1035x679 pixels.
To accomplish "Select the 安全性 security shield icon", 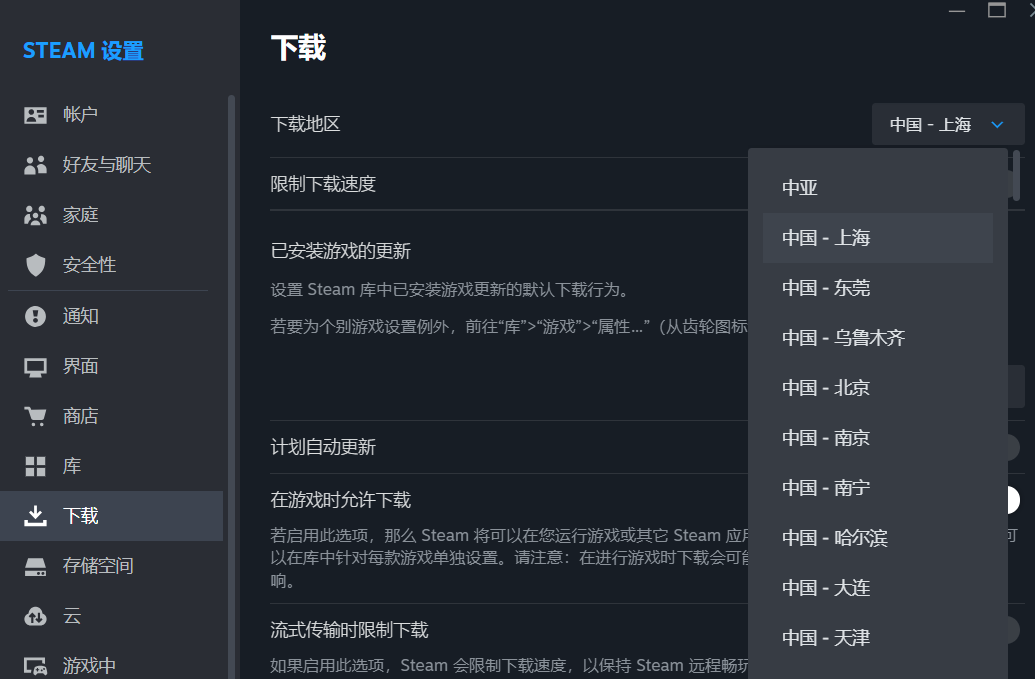I will point(35,264).
